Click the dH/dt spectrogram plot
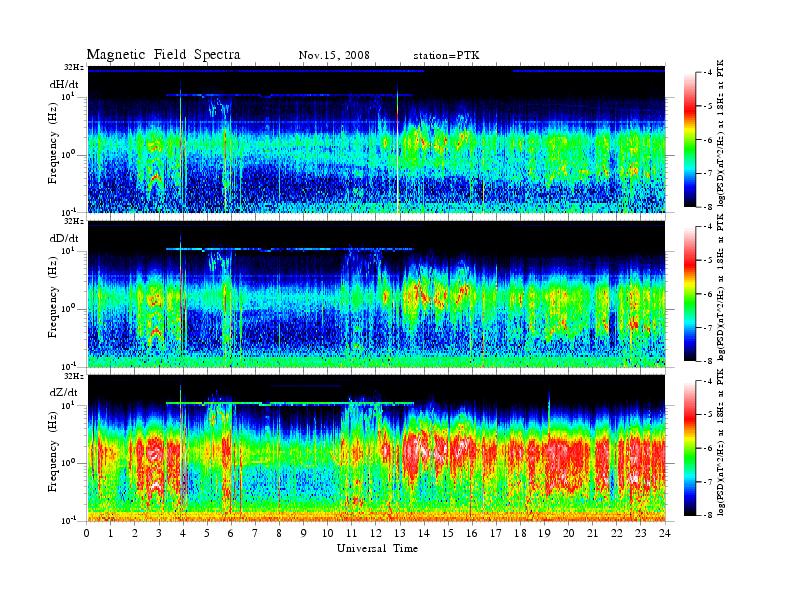The height and width of the screenshot is (612, 792). (x=376, y=139)
